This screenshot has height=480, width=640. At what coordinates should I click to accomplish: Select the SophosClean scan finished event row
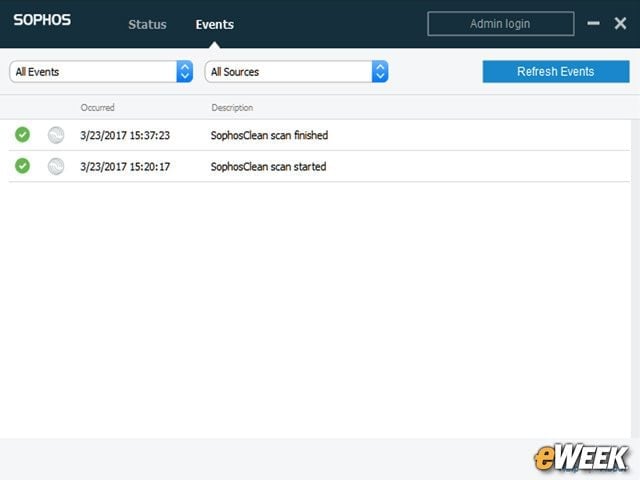pyautogui.click(x=319, y=135)
